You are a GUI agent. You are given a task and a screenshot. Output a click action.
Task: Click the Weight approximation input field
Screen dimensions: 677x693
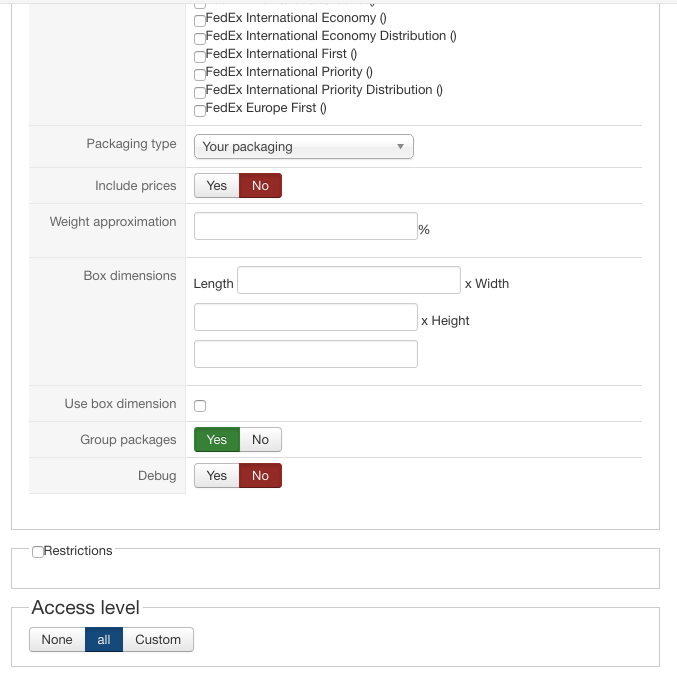pyautogui.click(x=305, y=226)
